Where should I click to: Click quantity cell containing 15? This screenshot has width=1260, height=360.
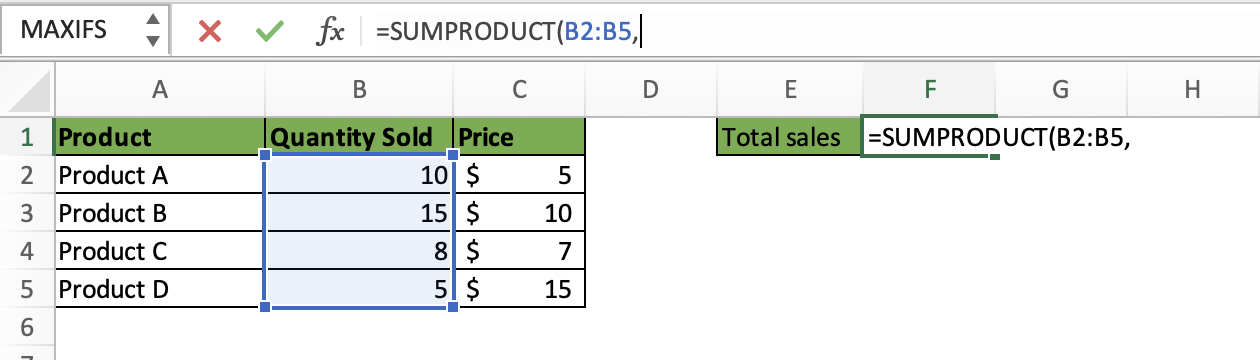(359, 213)
